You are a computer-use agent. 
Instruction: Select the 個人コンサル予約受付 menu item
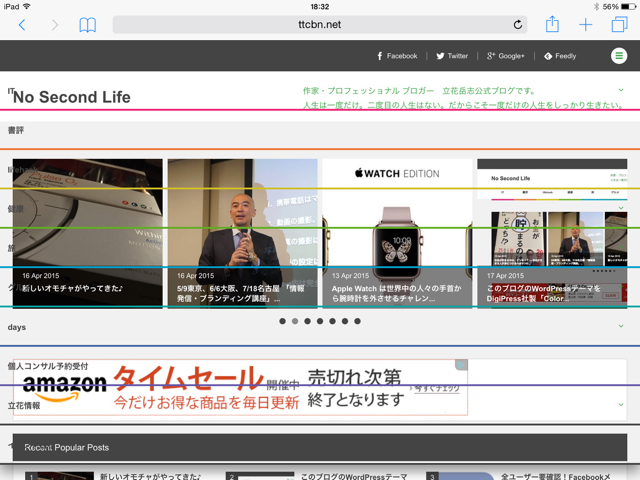pos(48,366)
